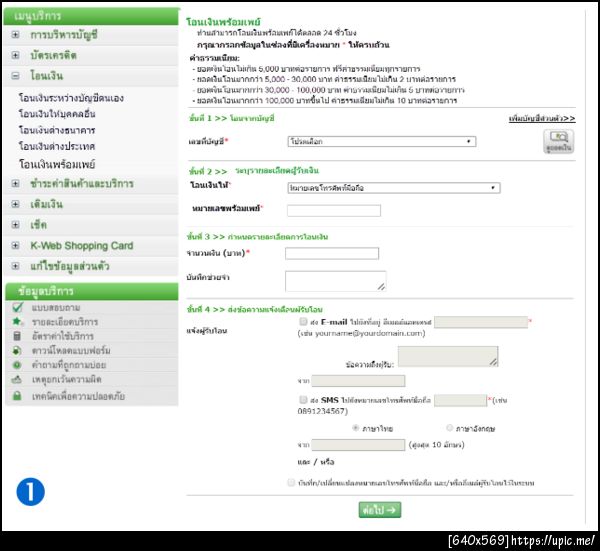Click the จาก field under e-mail message

coord(358,381)
